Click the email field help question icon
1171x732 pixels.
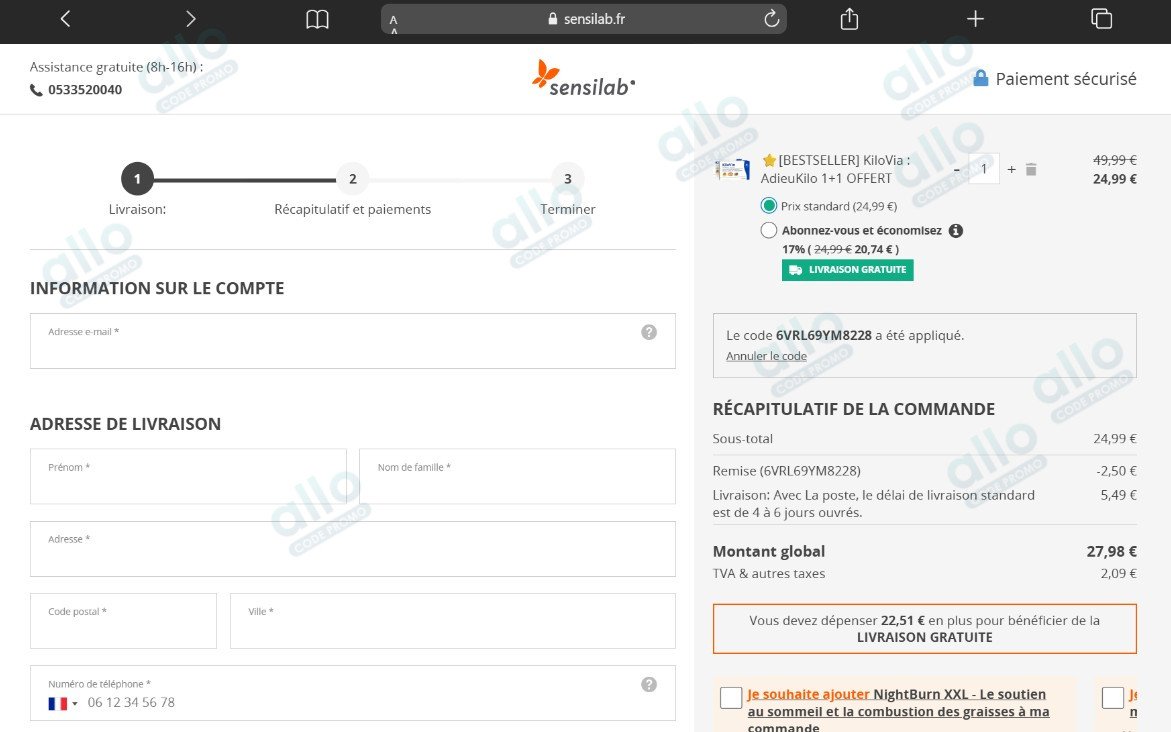649,332
